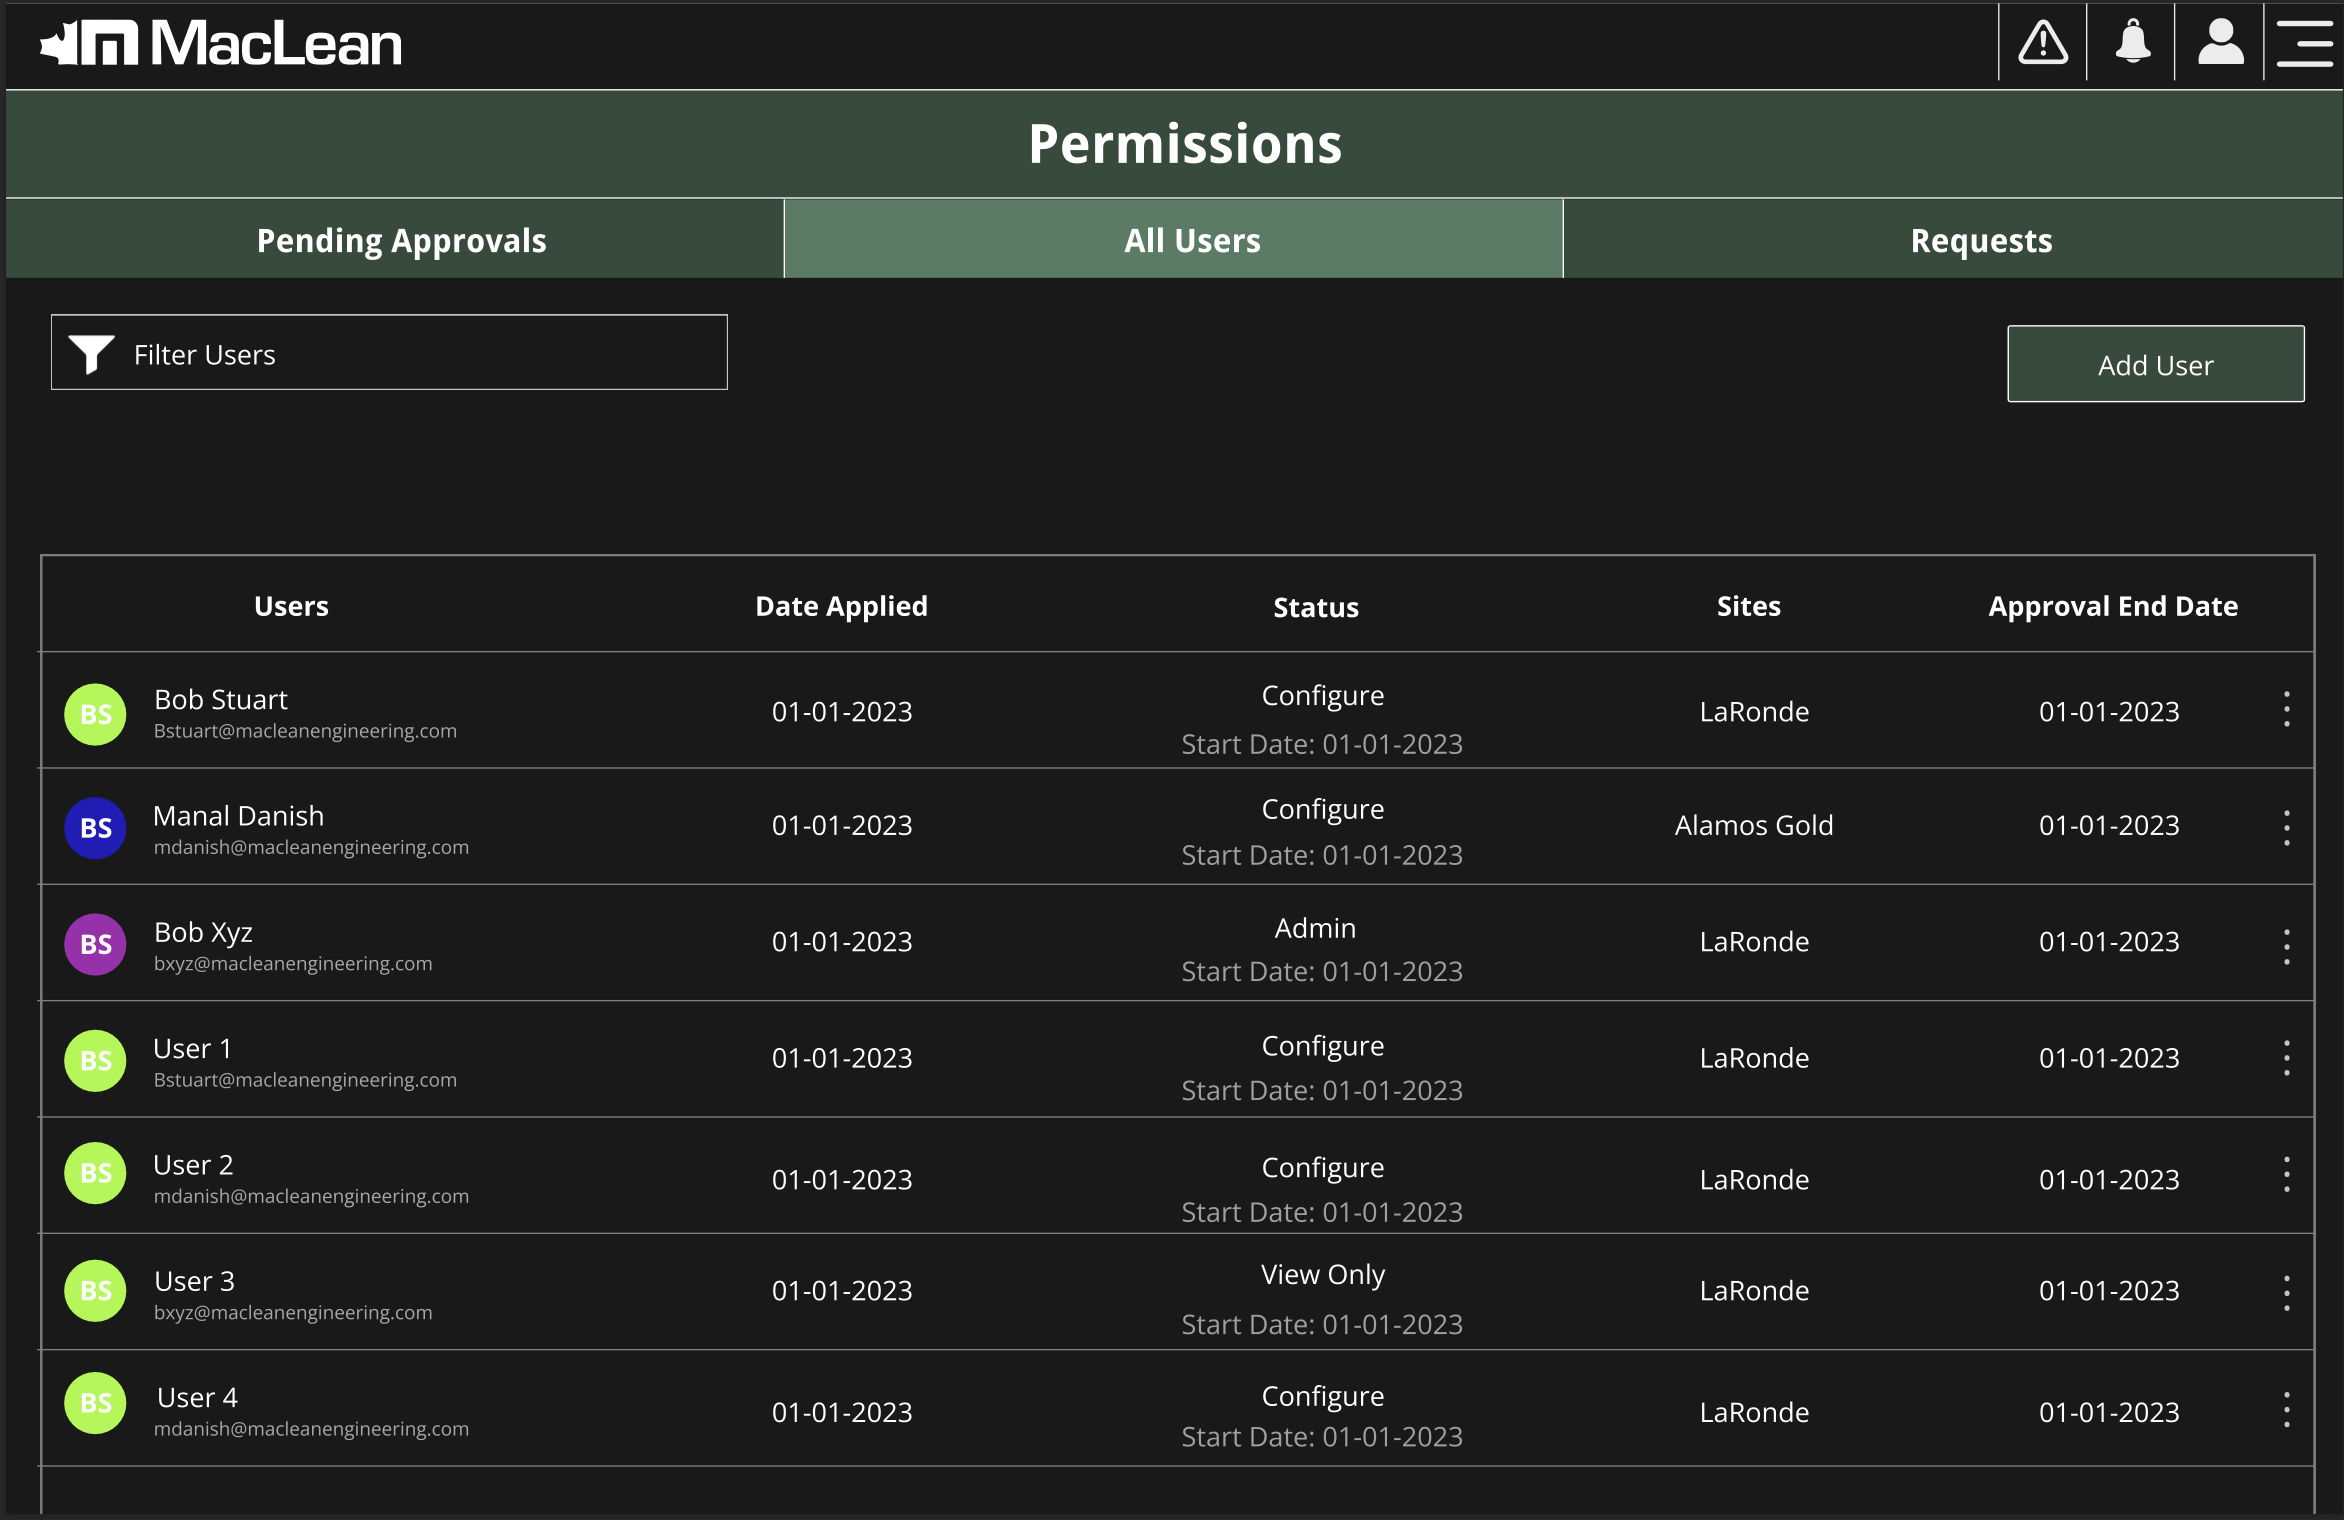This screenshot has height=1520, width=2344.
Task: Expand actions menu for User 3
Action: click(x=2286, y=1293)
